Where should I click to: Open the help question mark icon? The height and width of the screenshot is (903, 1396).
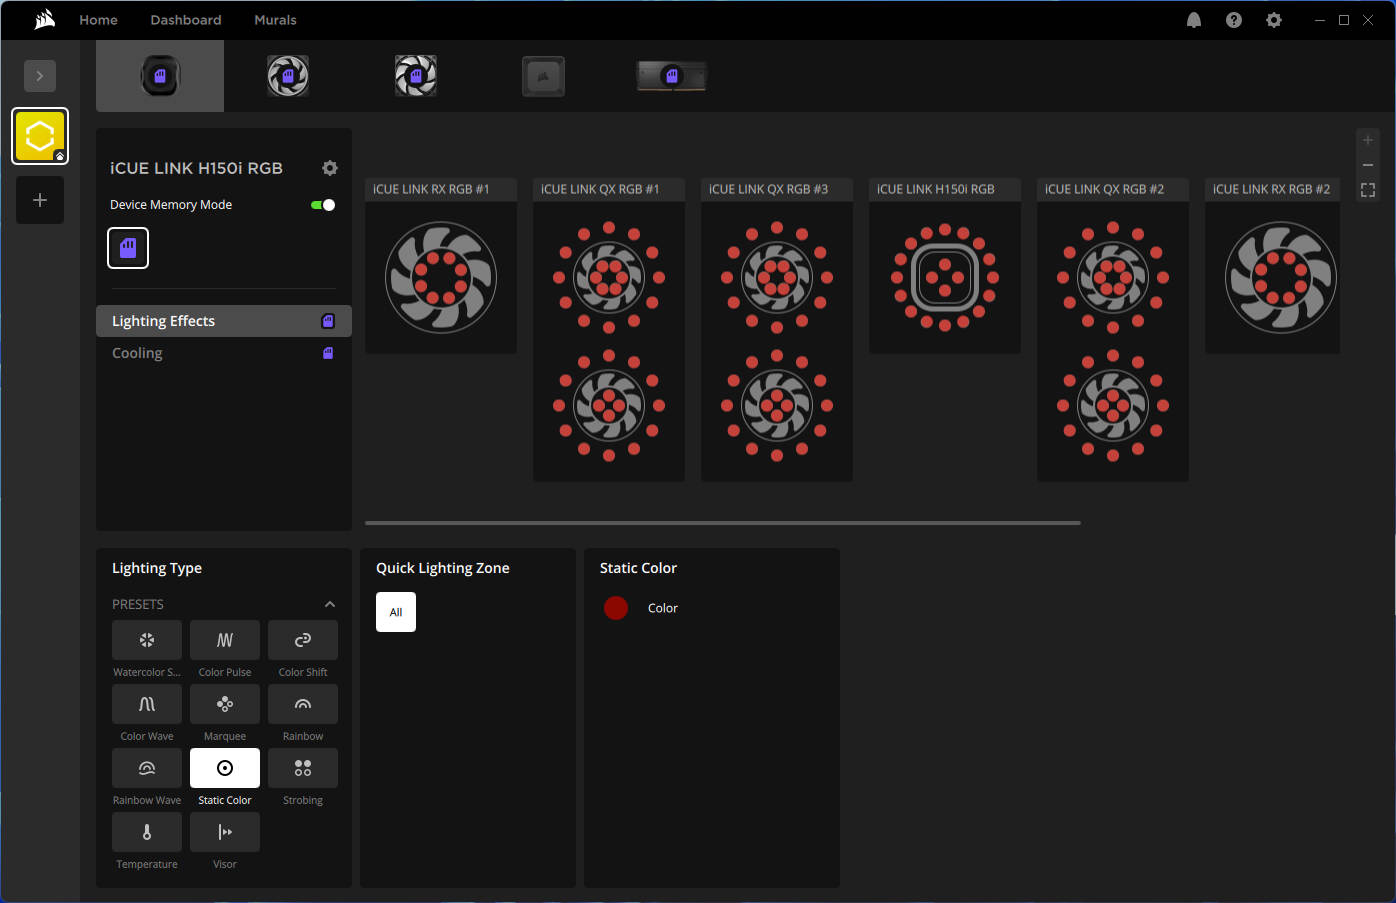point(1234,20)
